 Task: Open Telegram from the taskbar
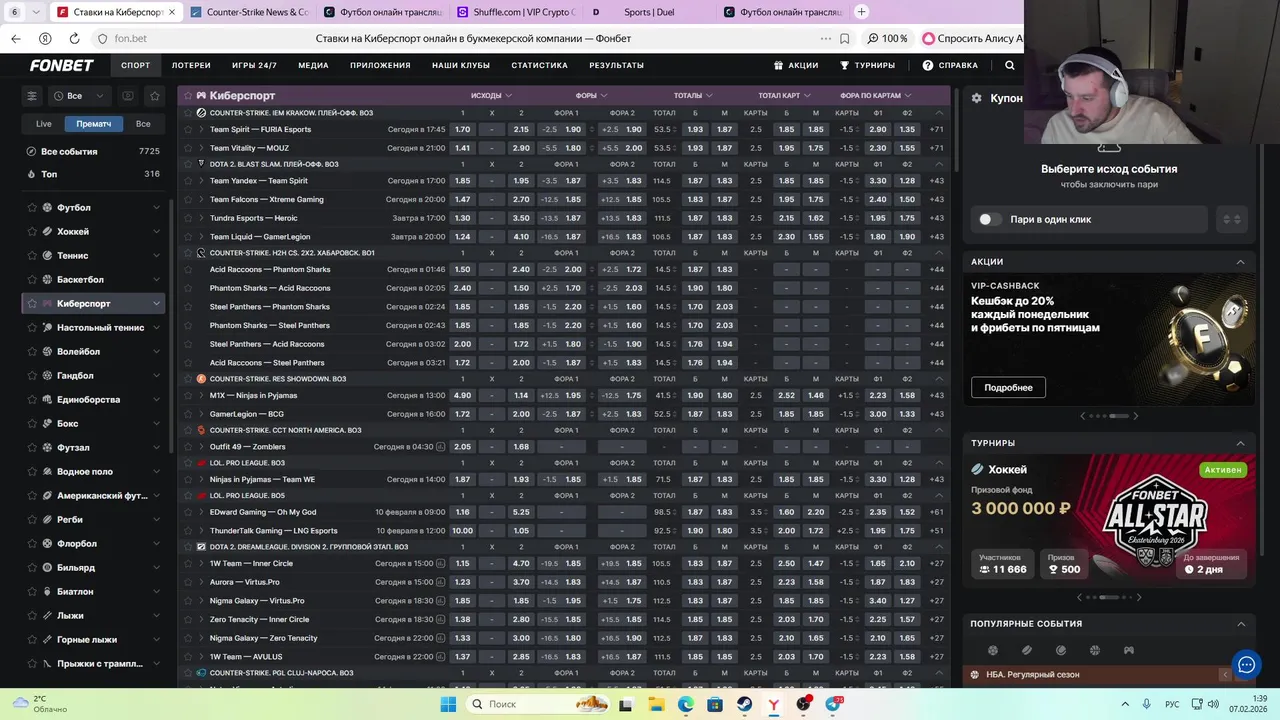pos(833,704)
